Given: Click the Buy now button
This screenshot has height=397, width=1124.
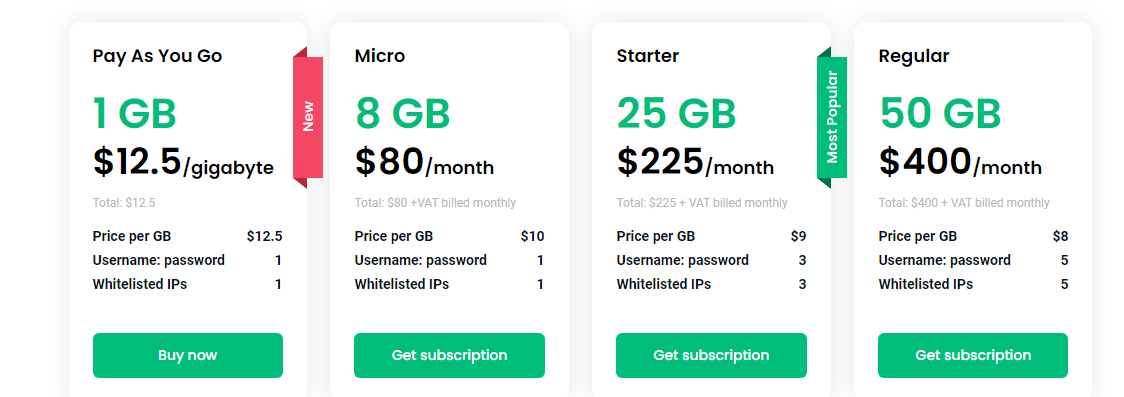Looking at the screenshot, I should point(188,355).
